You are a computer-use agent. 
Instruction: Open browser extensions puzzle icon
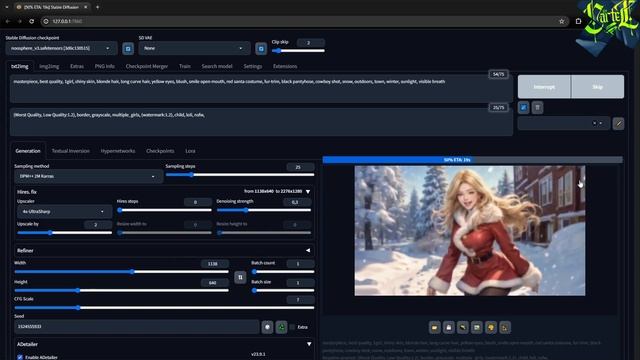578,21
